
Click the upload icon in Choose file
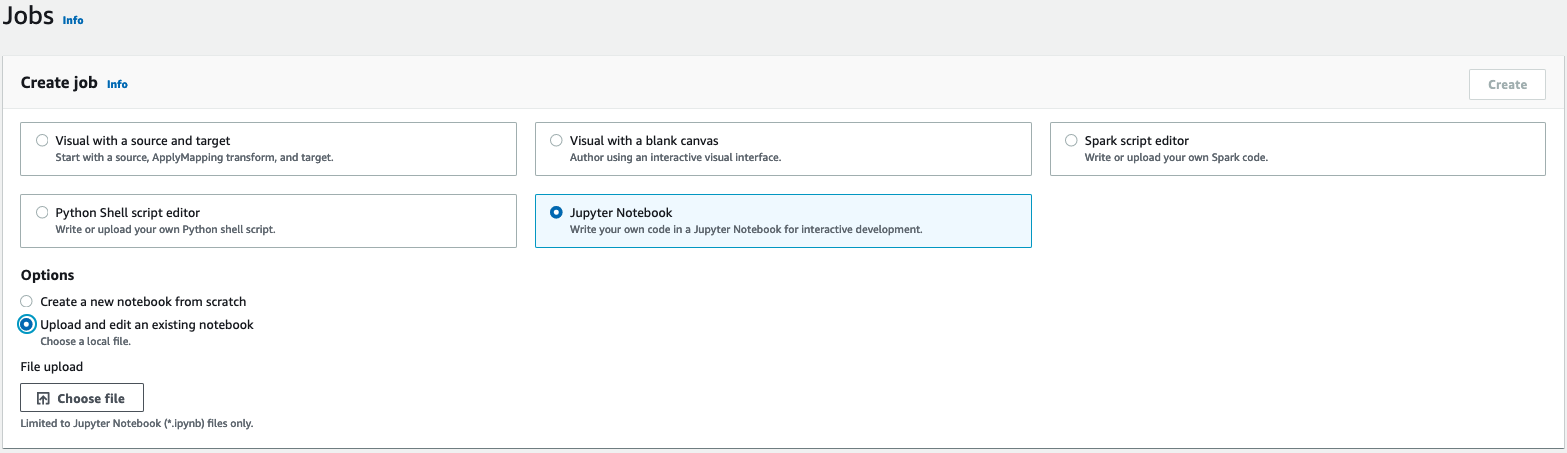pos(43,398)
